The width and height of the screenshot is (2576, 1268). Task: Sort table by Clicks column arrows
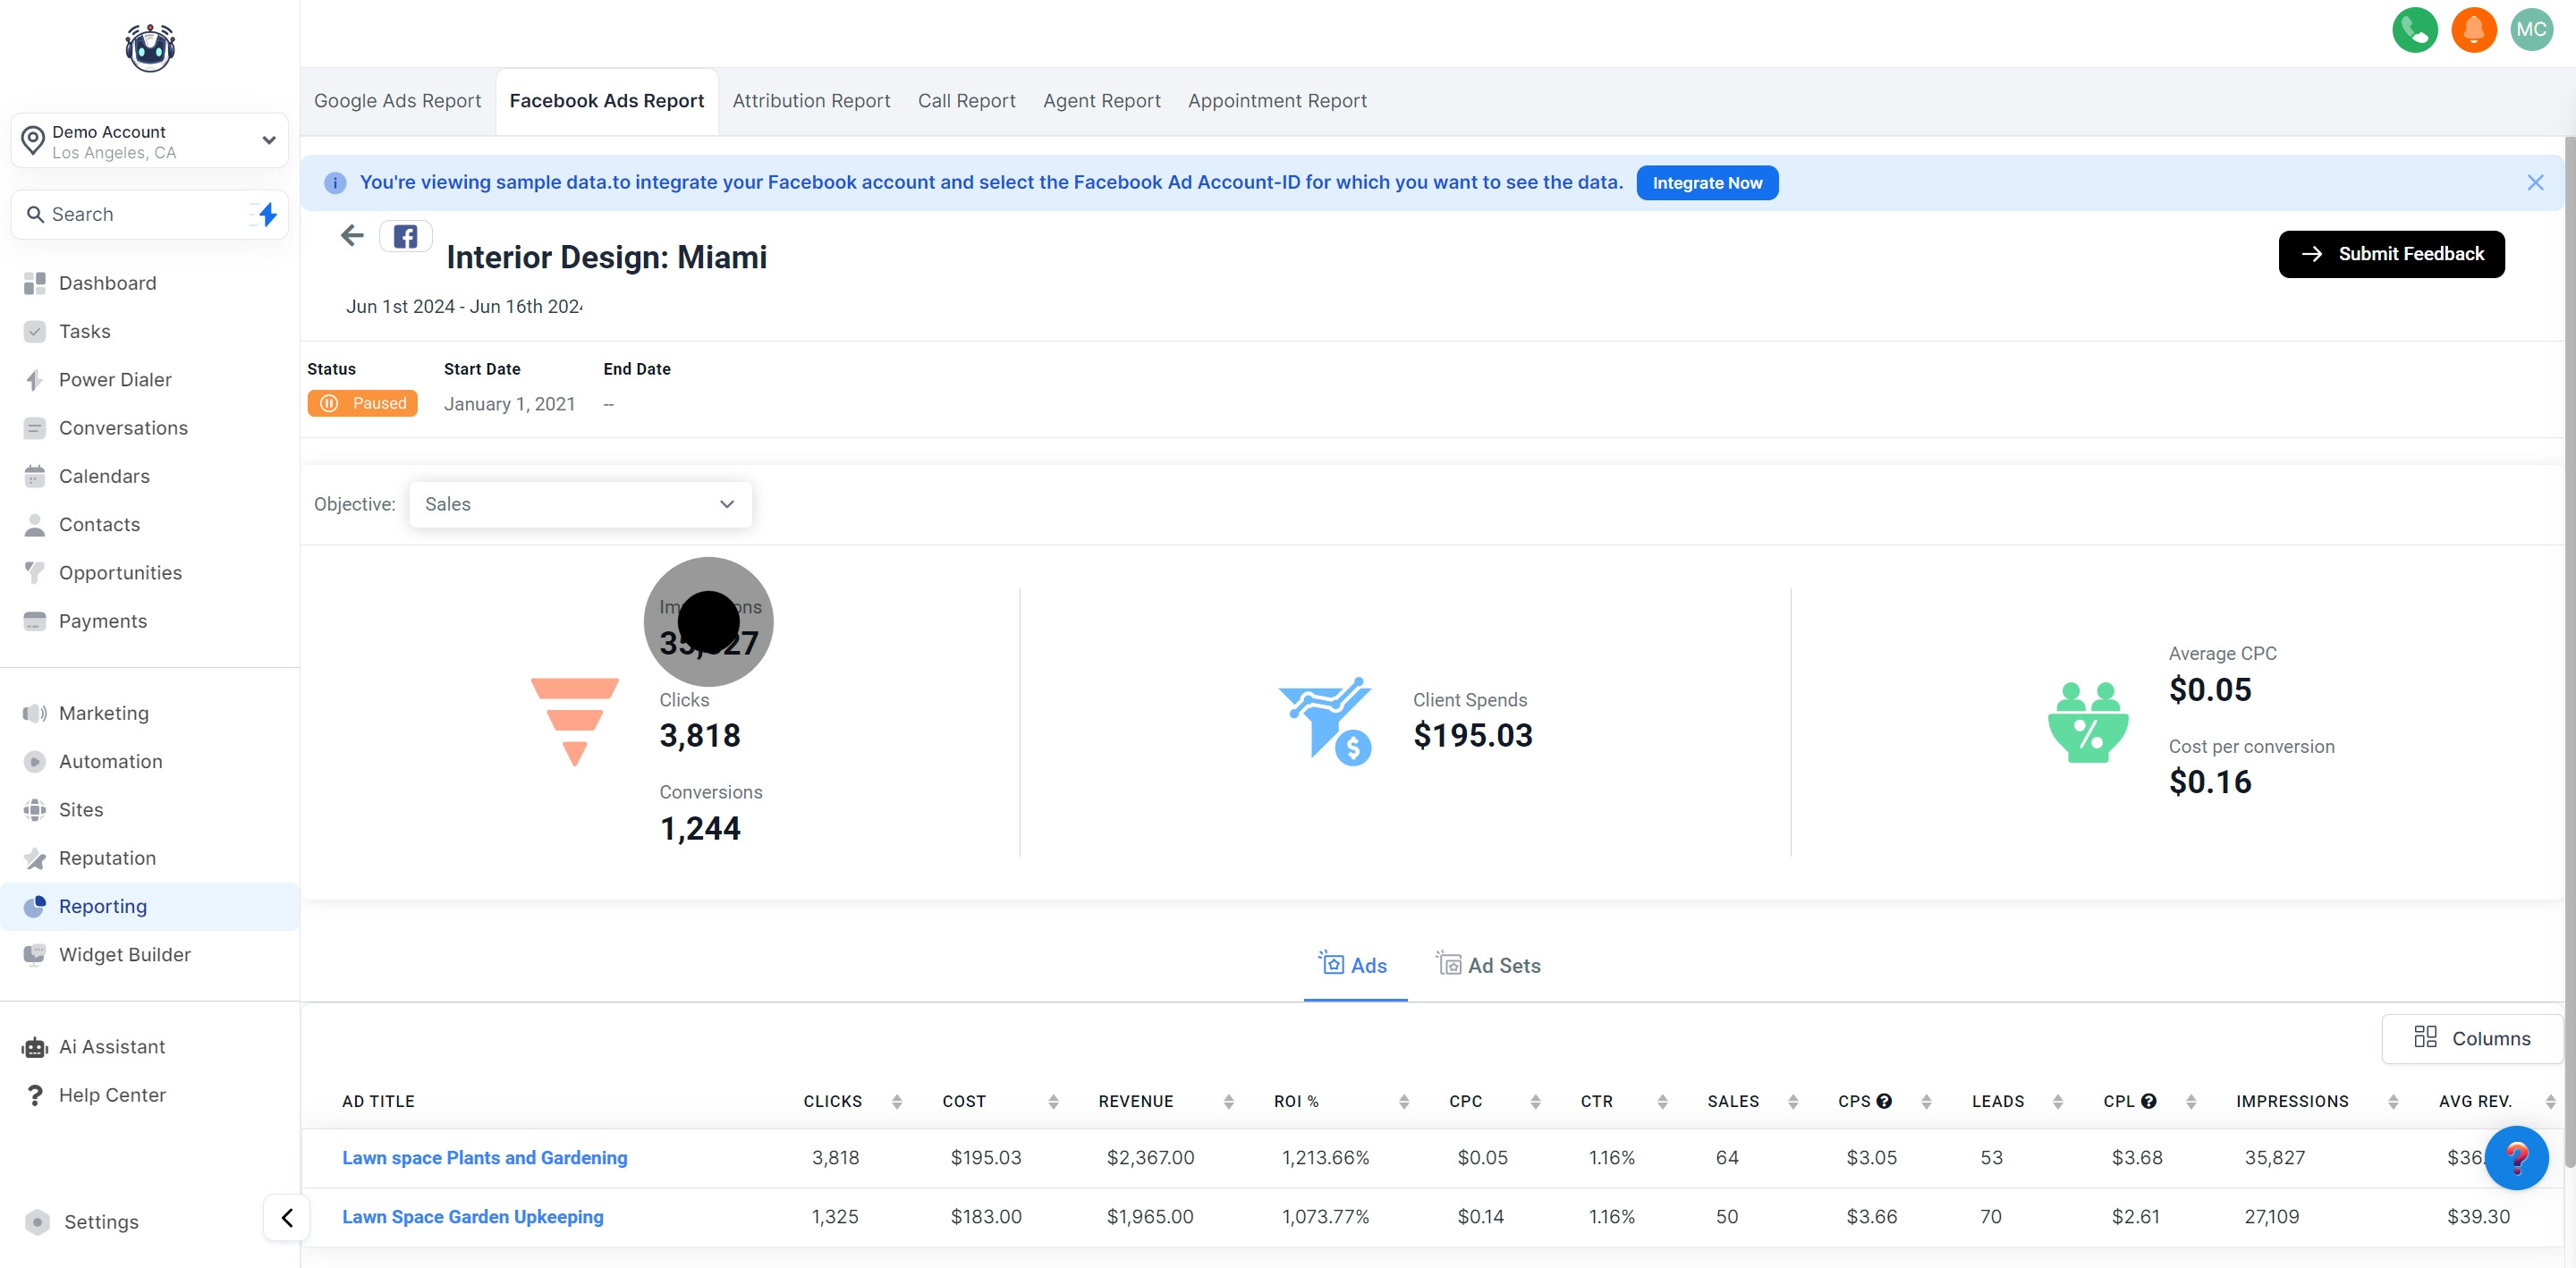tap(896, 1101)
